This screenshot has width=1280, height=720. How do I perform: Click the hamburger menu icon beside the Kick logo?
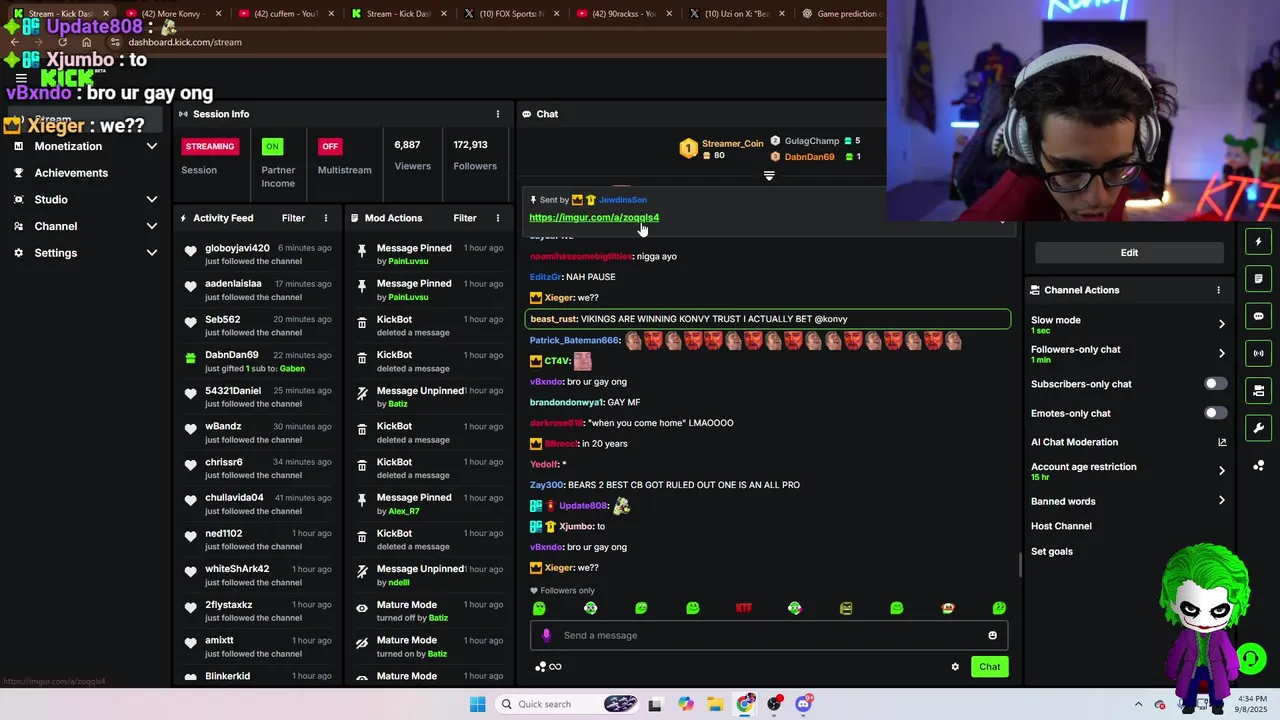(x=21, y=79)
